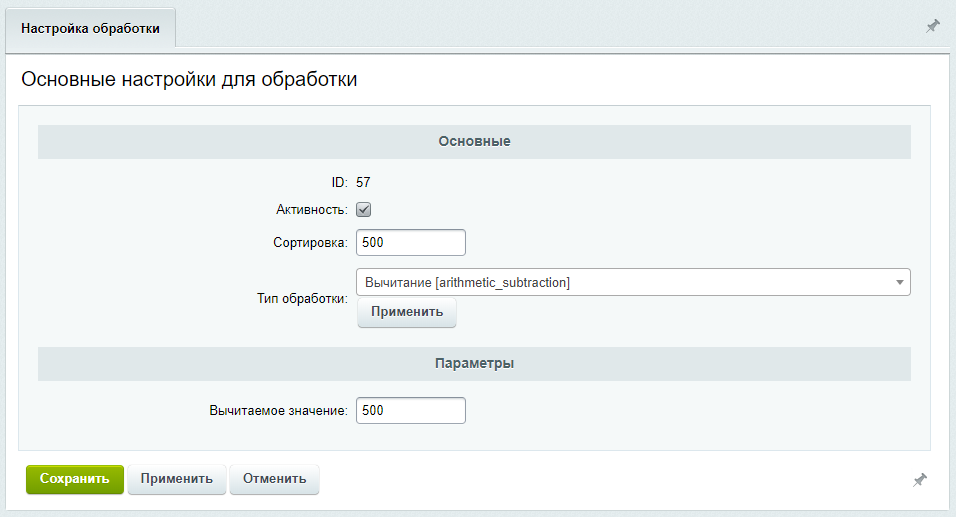Screen dimensions: 956x517
Task: Click the heading Основные настройки для обработки
Action: pyautogui.click(x=189, y=79)
